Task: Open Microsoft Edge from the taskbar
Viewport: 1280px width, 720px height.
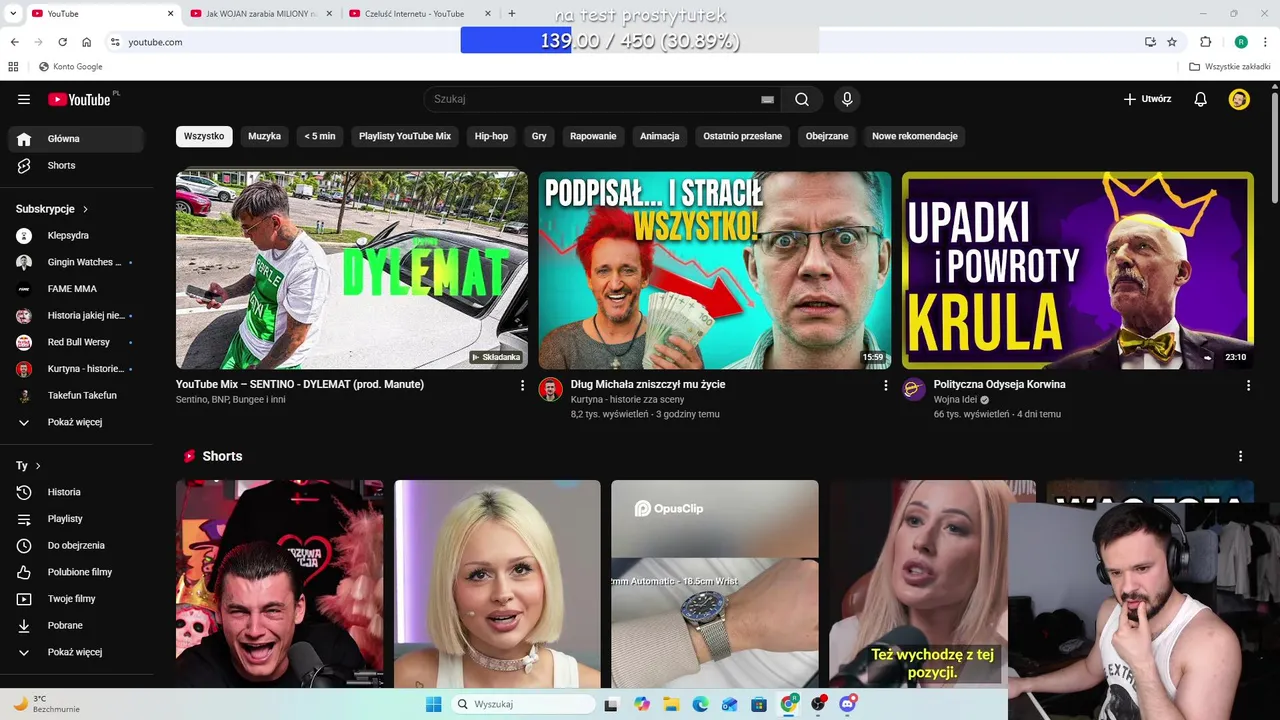Action: pyautogui.click(x=700, y=704)
